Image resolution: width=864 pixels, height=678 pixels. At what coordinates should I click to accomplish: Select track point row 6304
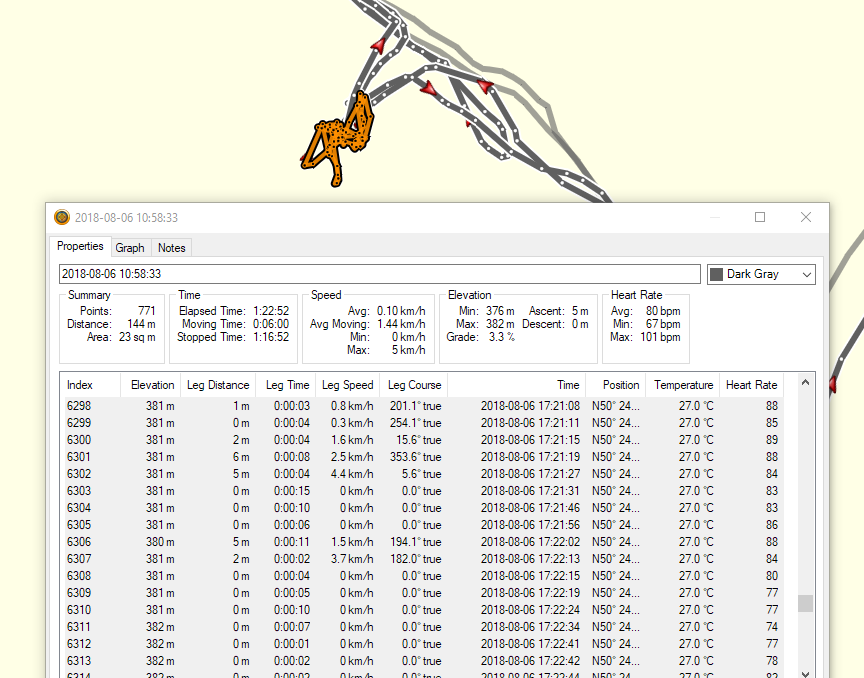click(423, 508)
